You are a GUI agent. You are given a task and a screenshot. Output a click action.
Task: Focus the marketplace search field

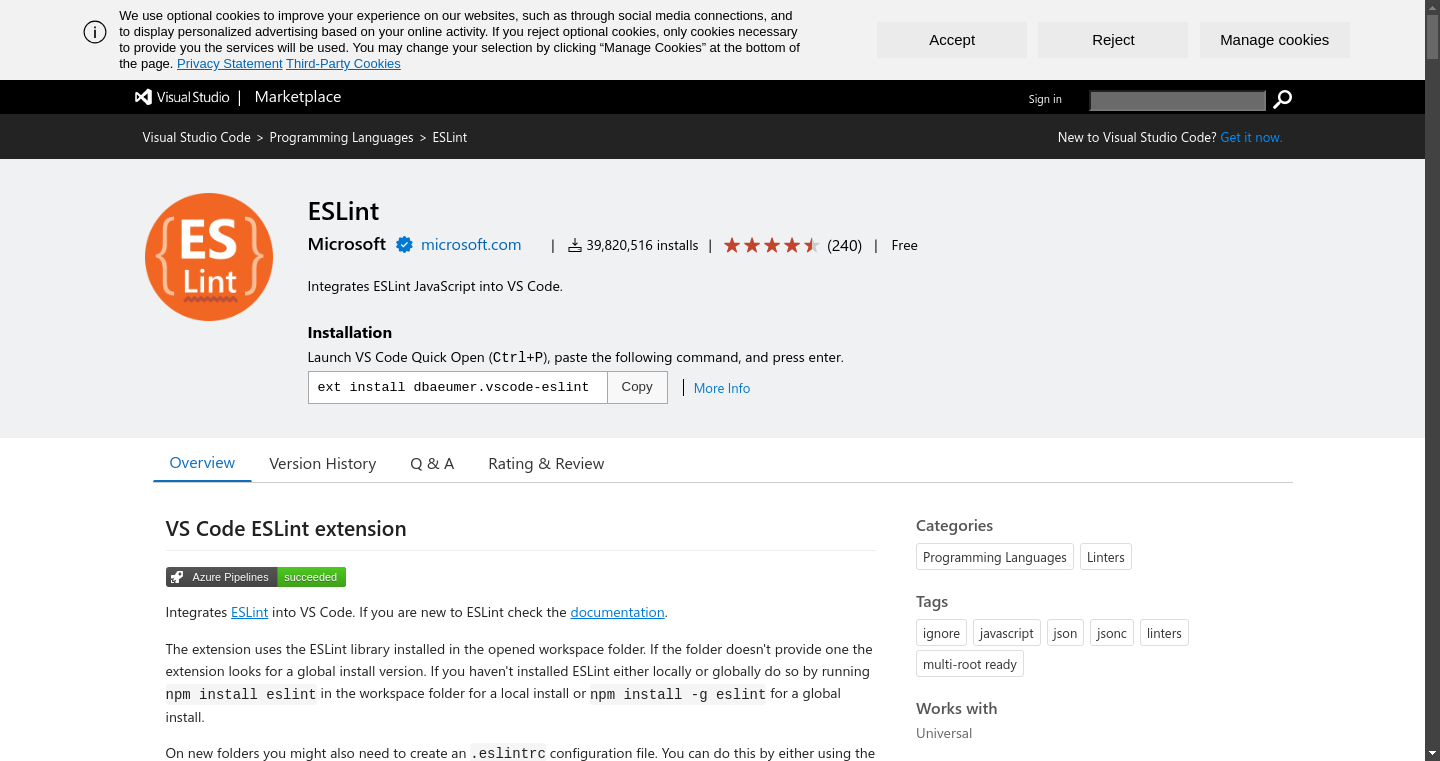1178,100
